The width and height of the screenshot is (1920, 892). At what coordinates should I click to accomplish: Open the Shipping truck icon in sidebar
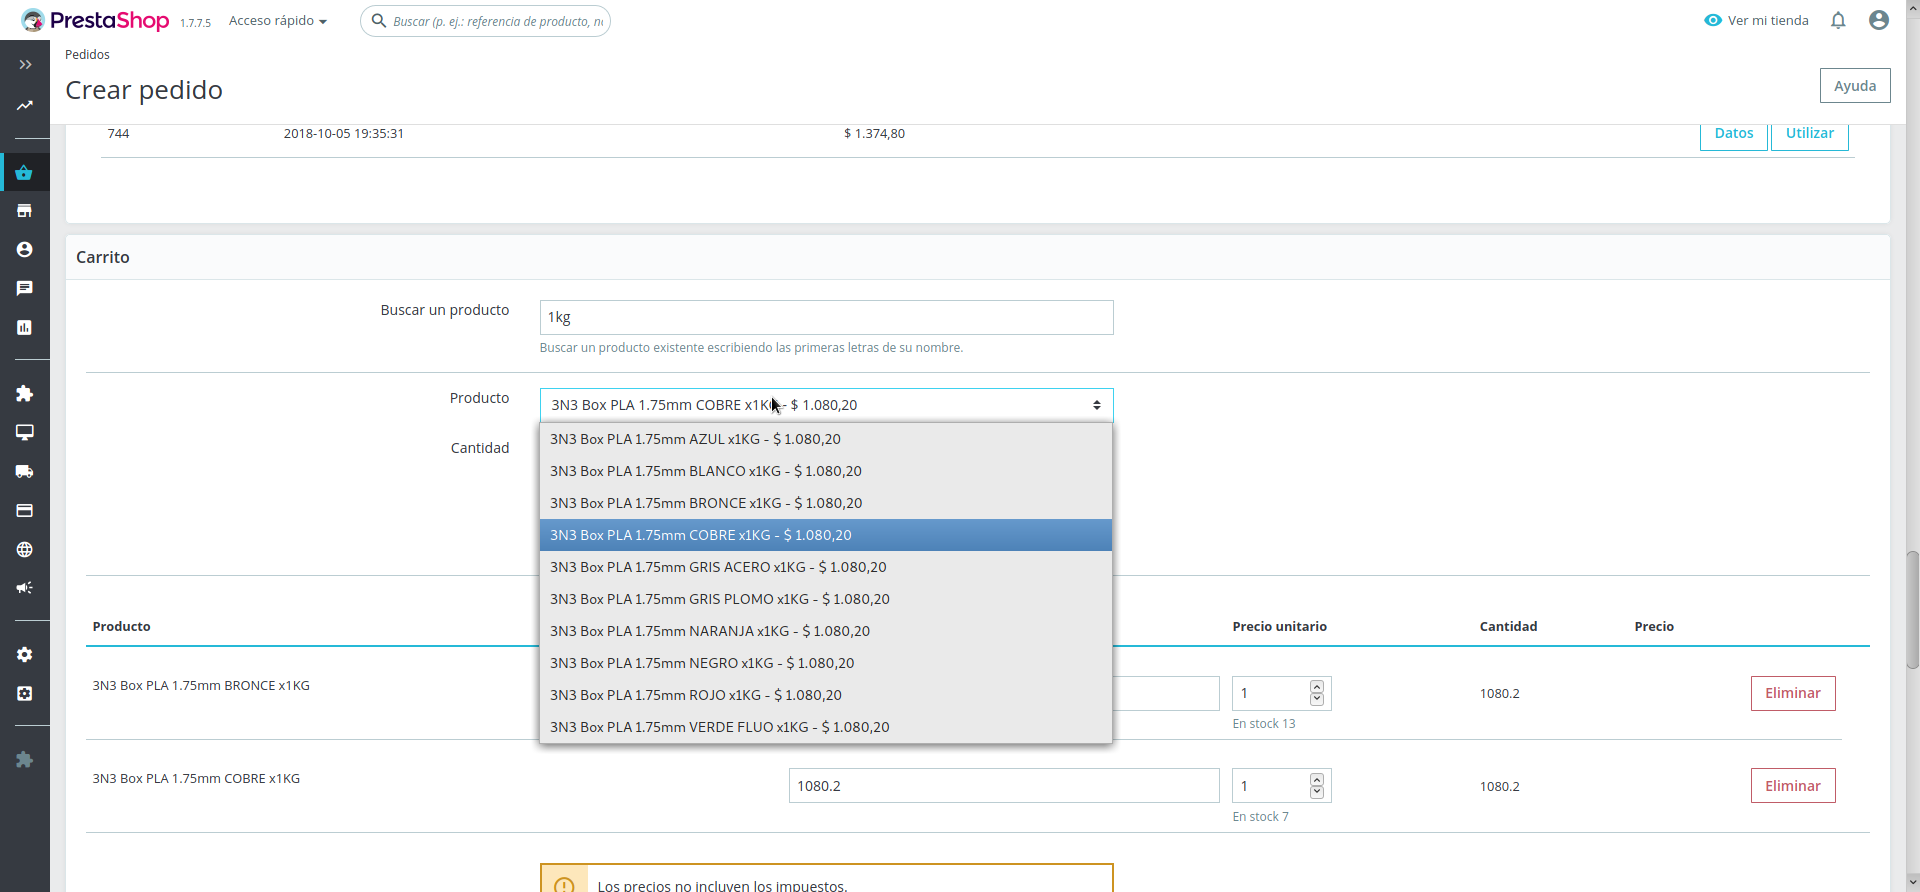coord(25,471)
